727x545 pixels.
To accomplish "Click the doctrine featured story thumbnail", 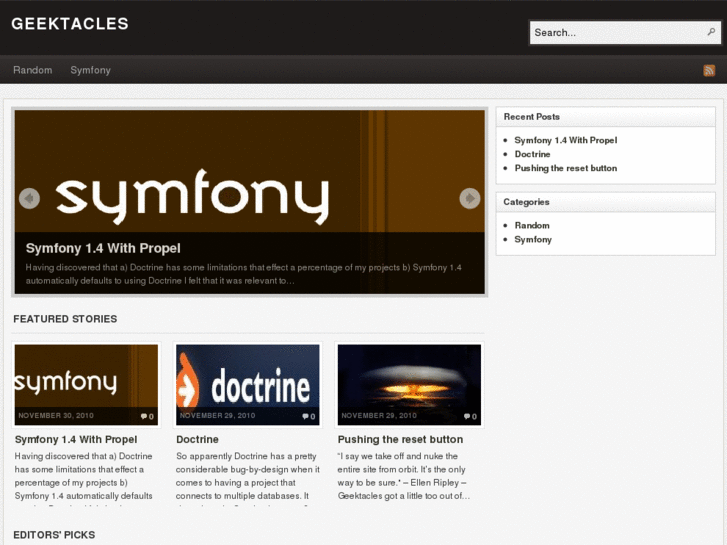I will click(x=248, y=385).
